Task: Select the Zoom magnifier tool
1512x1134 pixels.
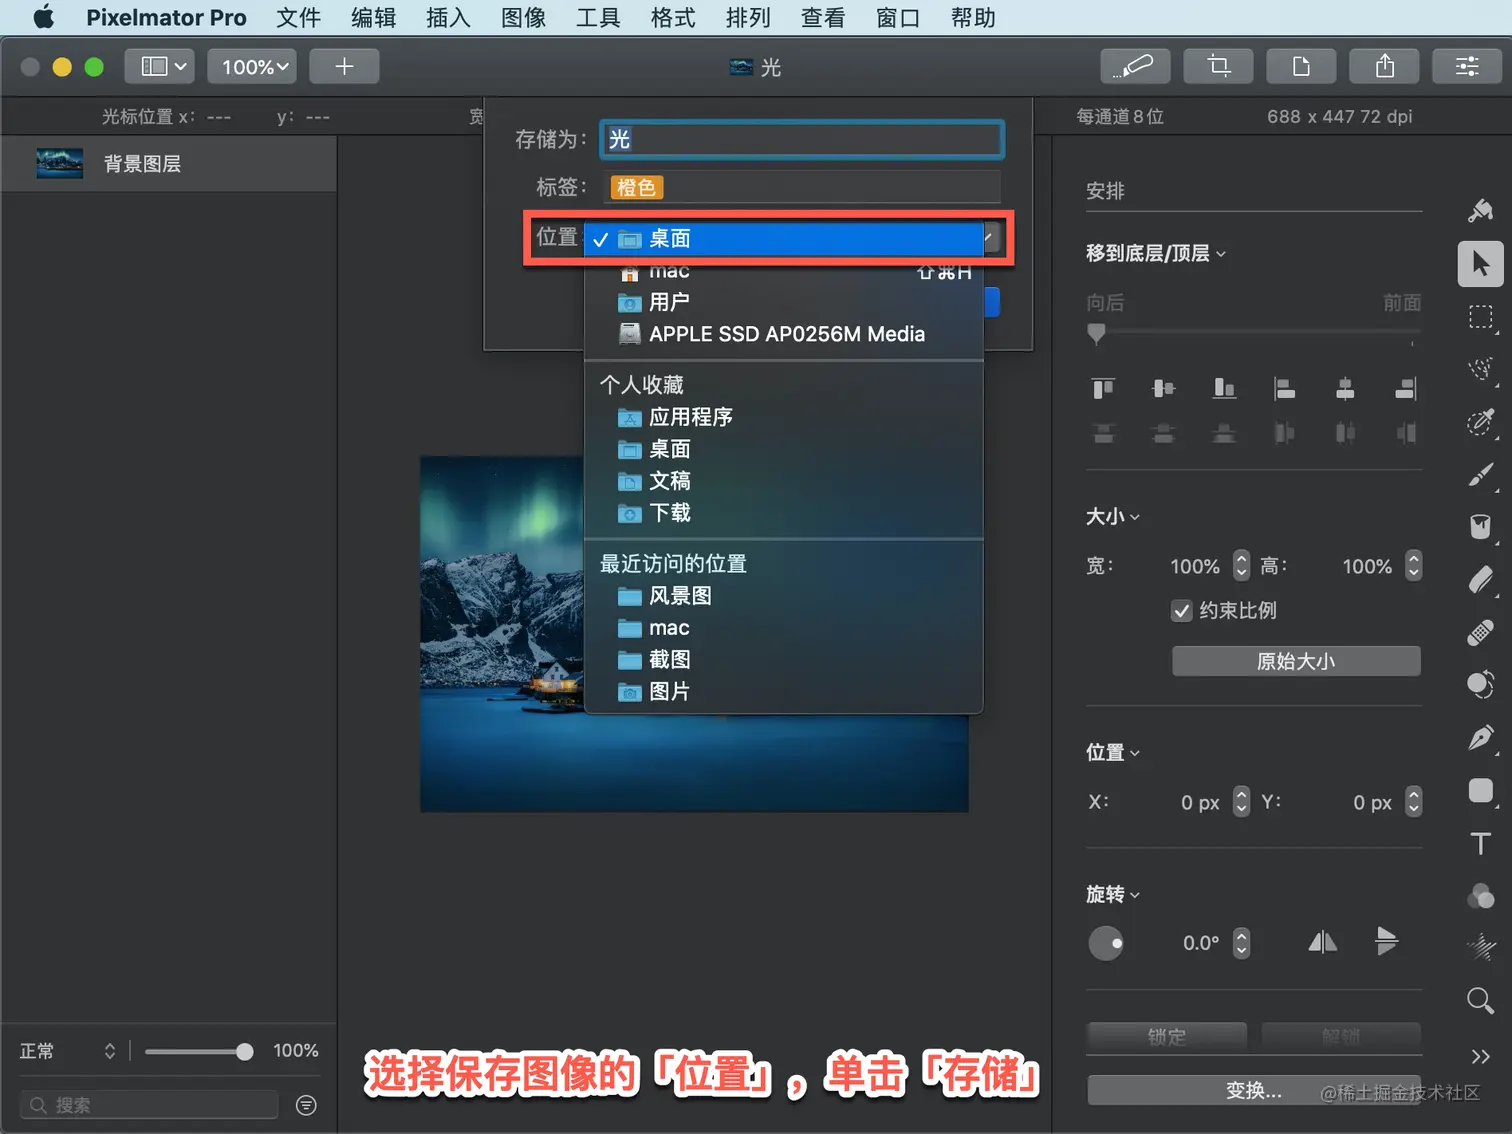Action: [x=1481, y=1000]
